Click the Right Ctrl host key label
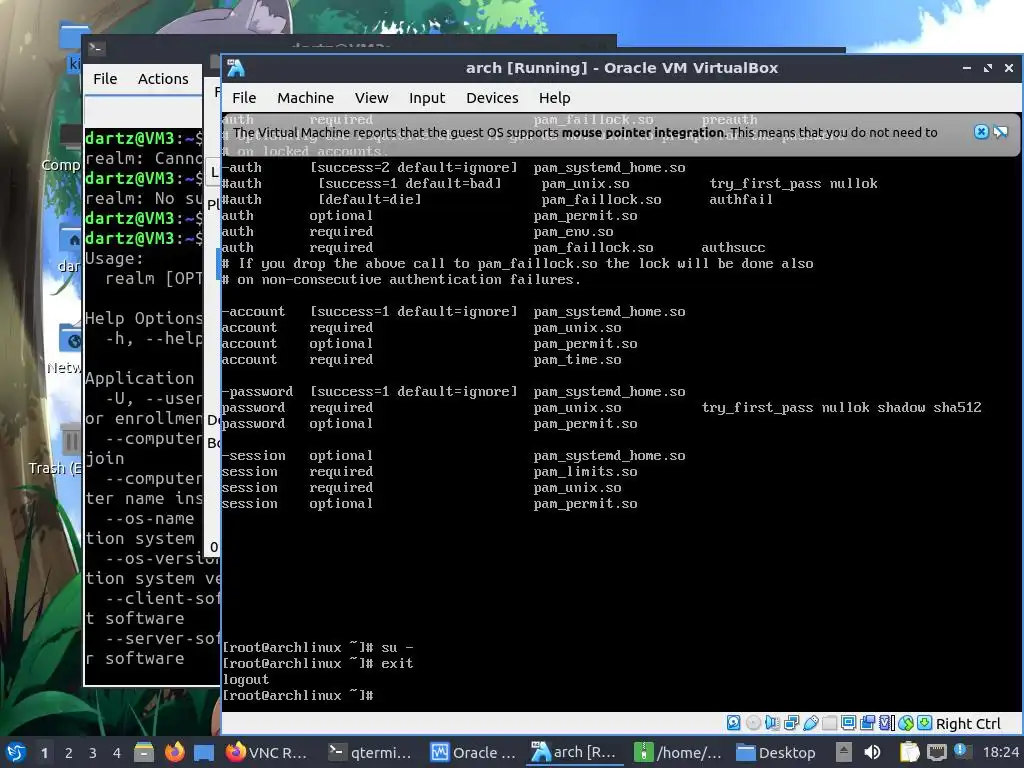This screenshot has height=768, width=1024. pyautogui.click(x=968, y=724)
